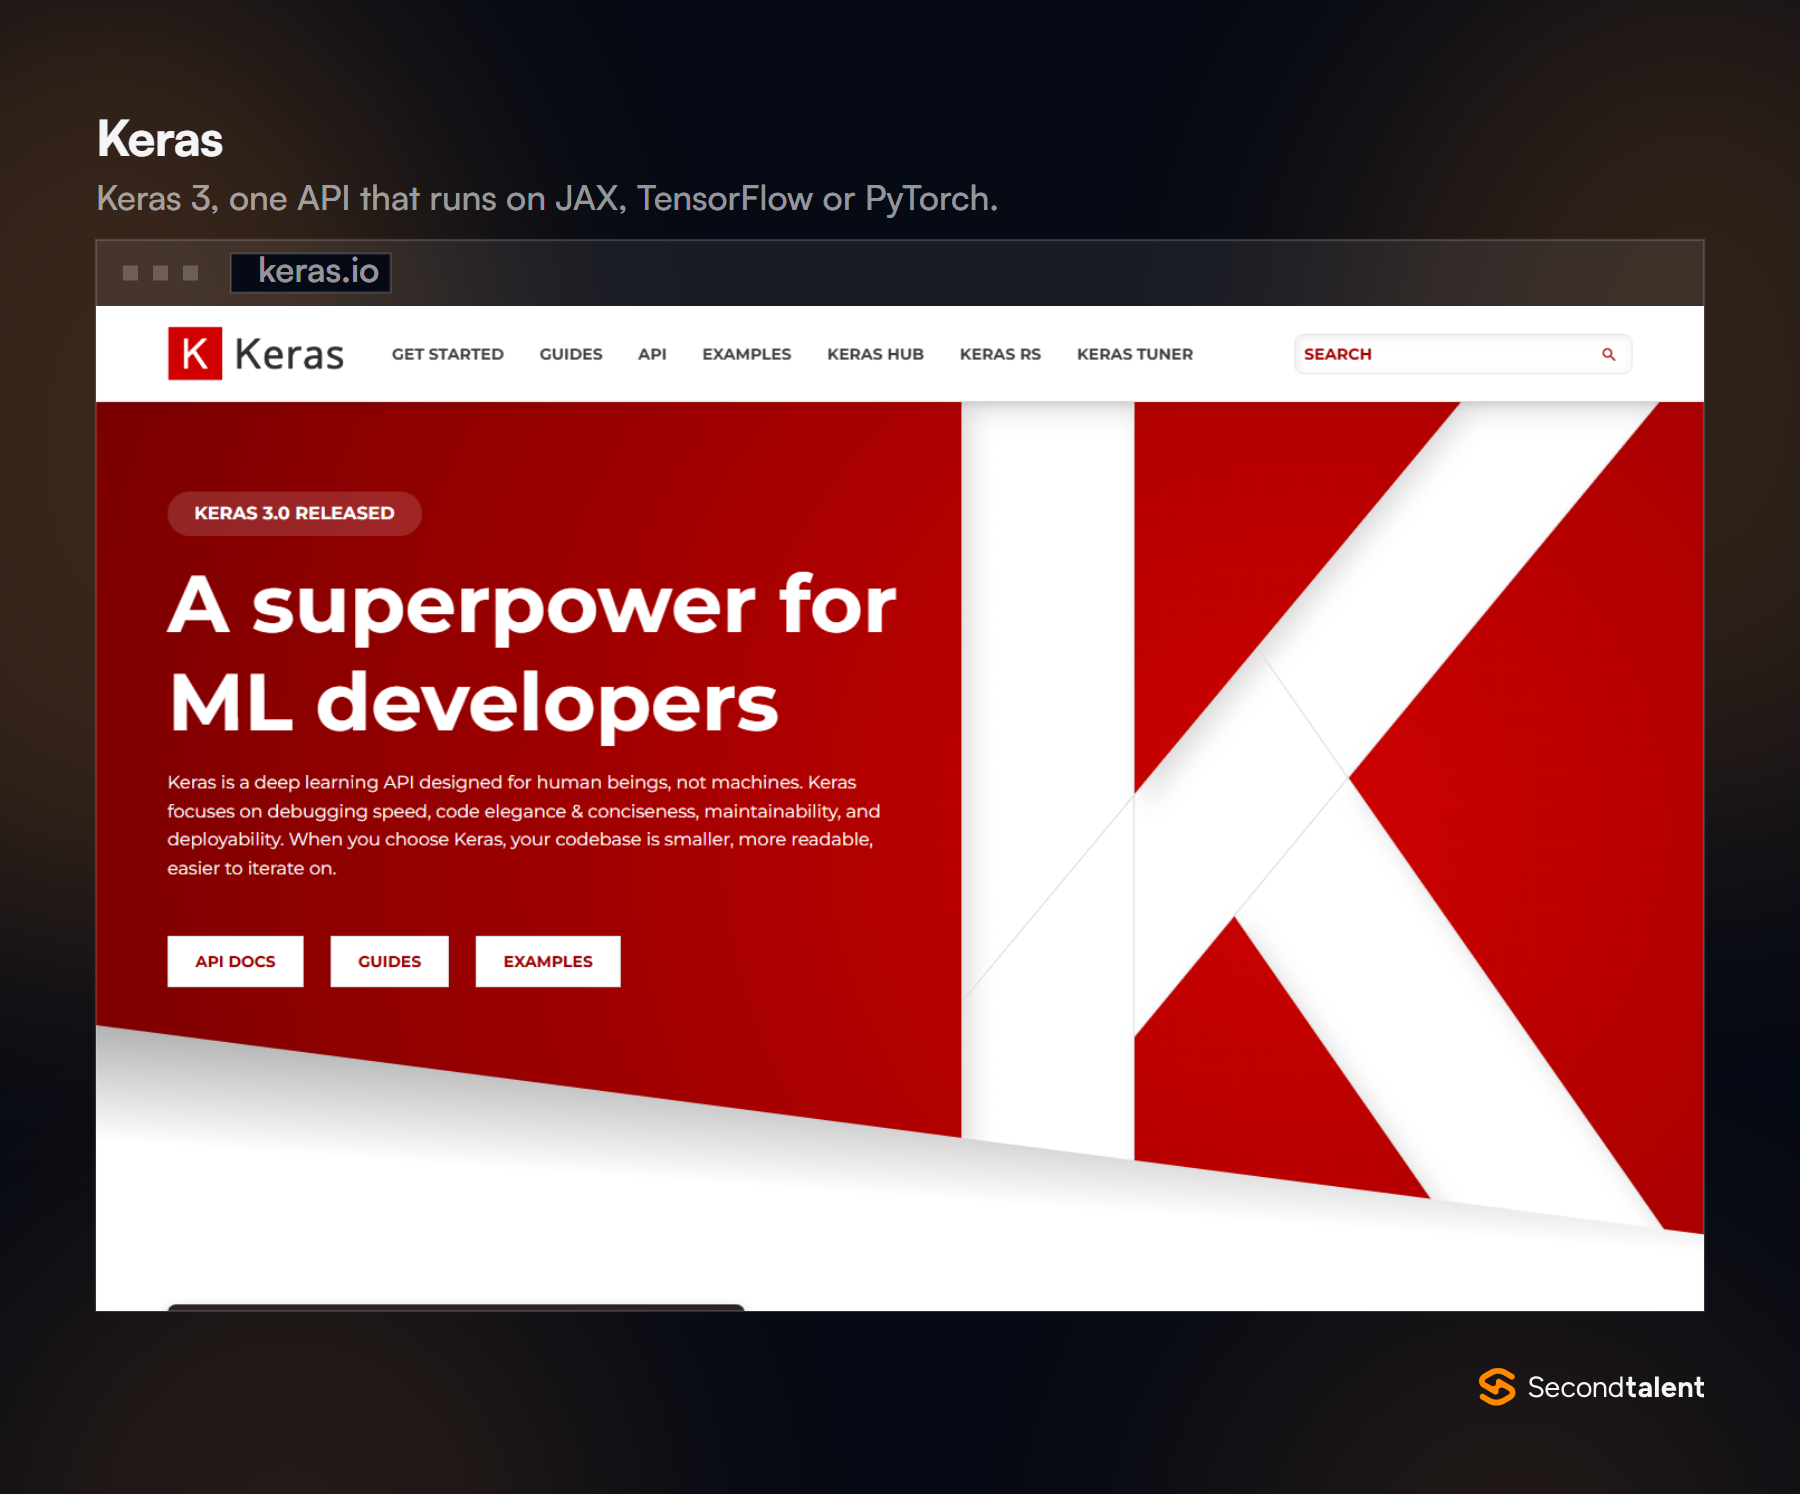
Task: Open the Keras Tuner page
Action: pyautogui.click(x=1134, y=354)
